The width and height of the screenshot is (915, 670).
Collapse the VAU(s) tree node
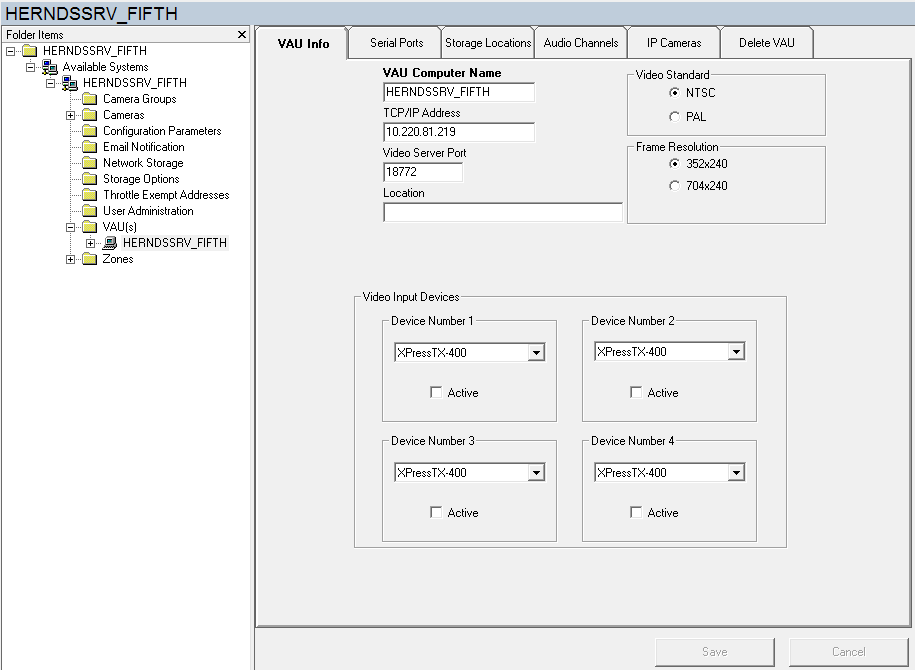[69, 226]
